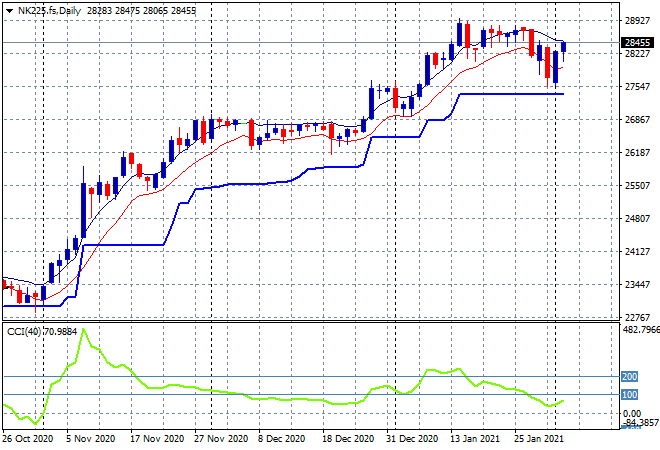Image resolution: width=660 pixels, height=450 pixels.
Task: Click the 23447 price axis label
Action: [x=637, y=285]
